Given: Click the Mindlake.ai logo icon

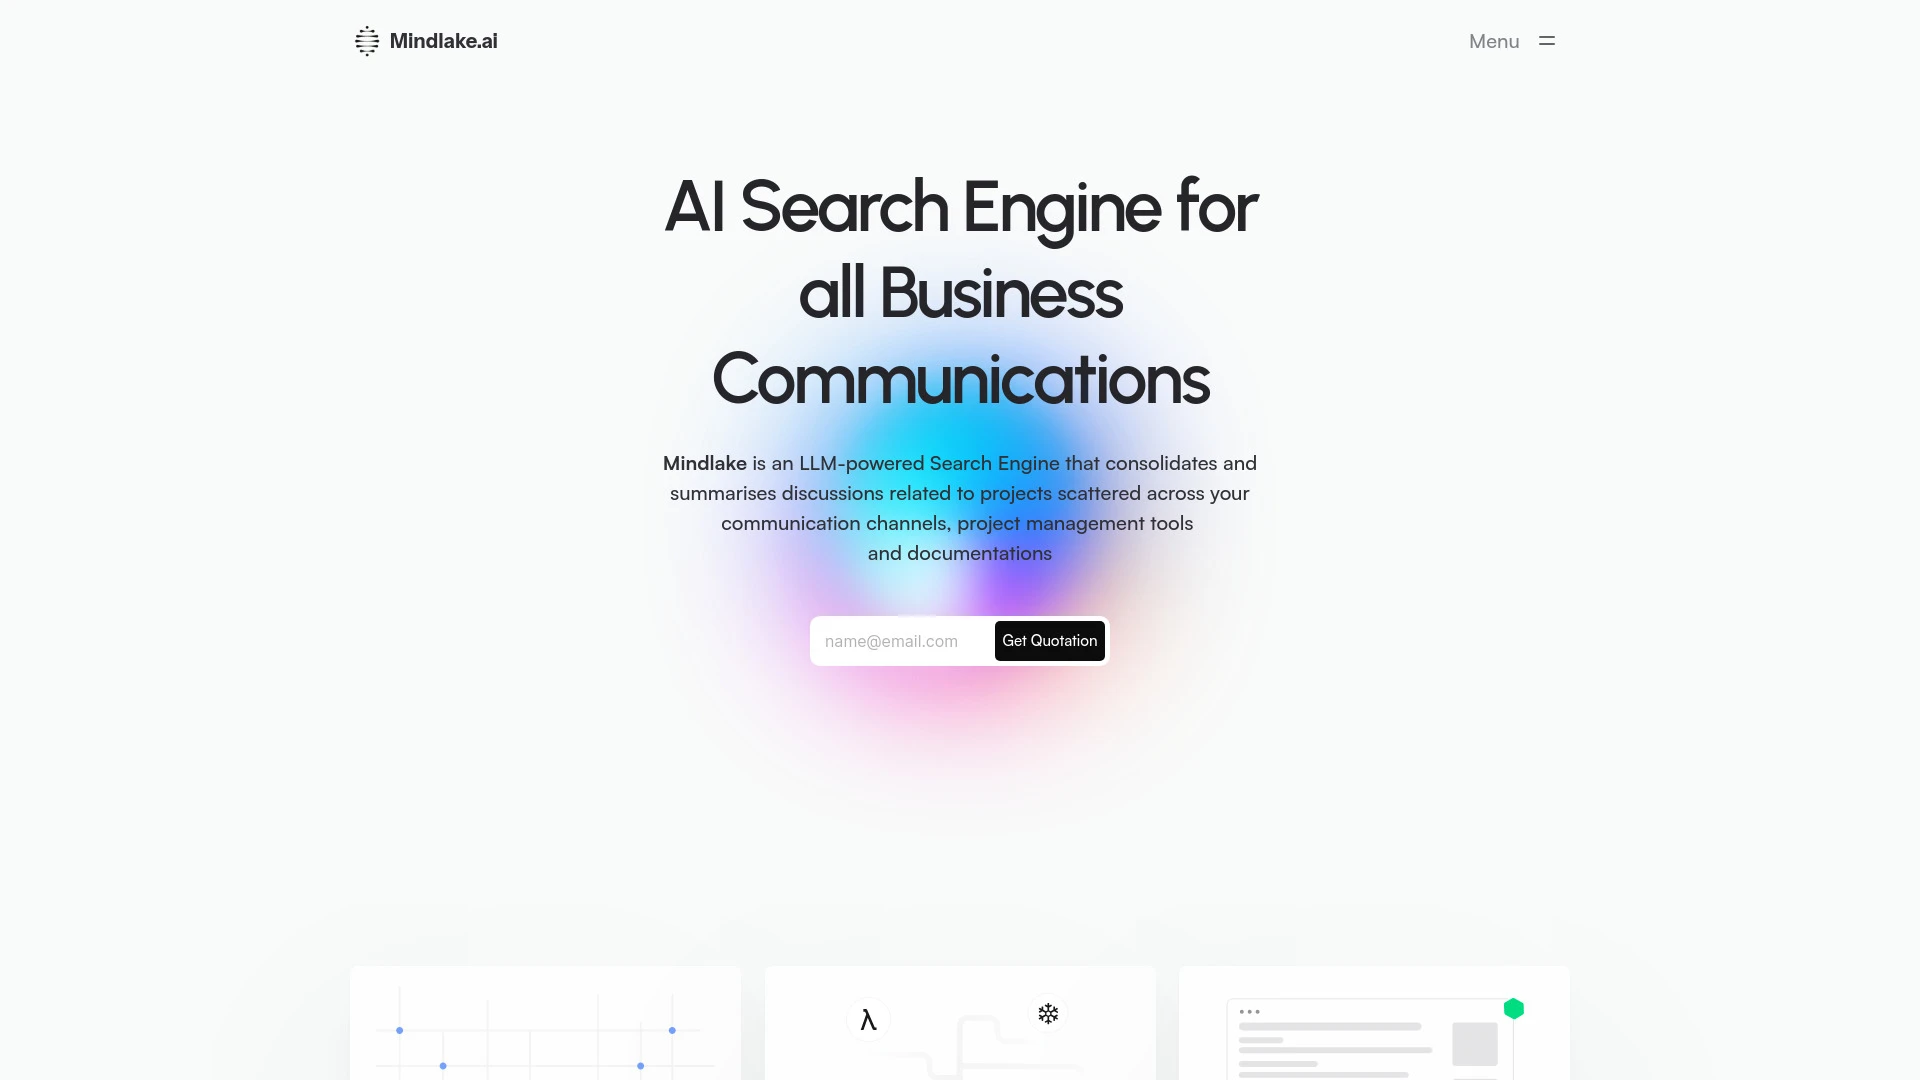Looking at the screenshot, I should pos(367,41).
